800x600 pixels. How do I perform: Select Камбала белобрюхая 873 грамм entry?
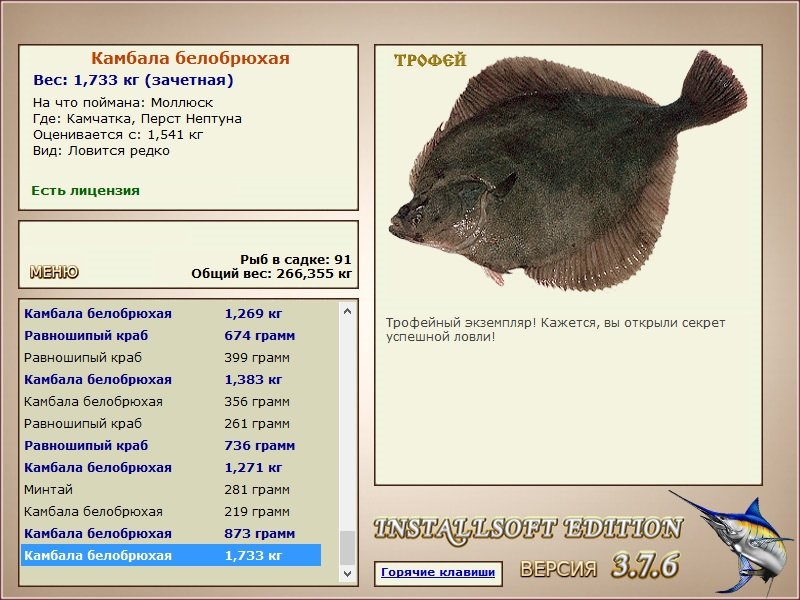pos(171,533)
